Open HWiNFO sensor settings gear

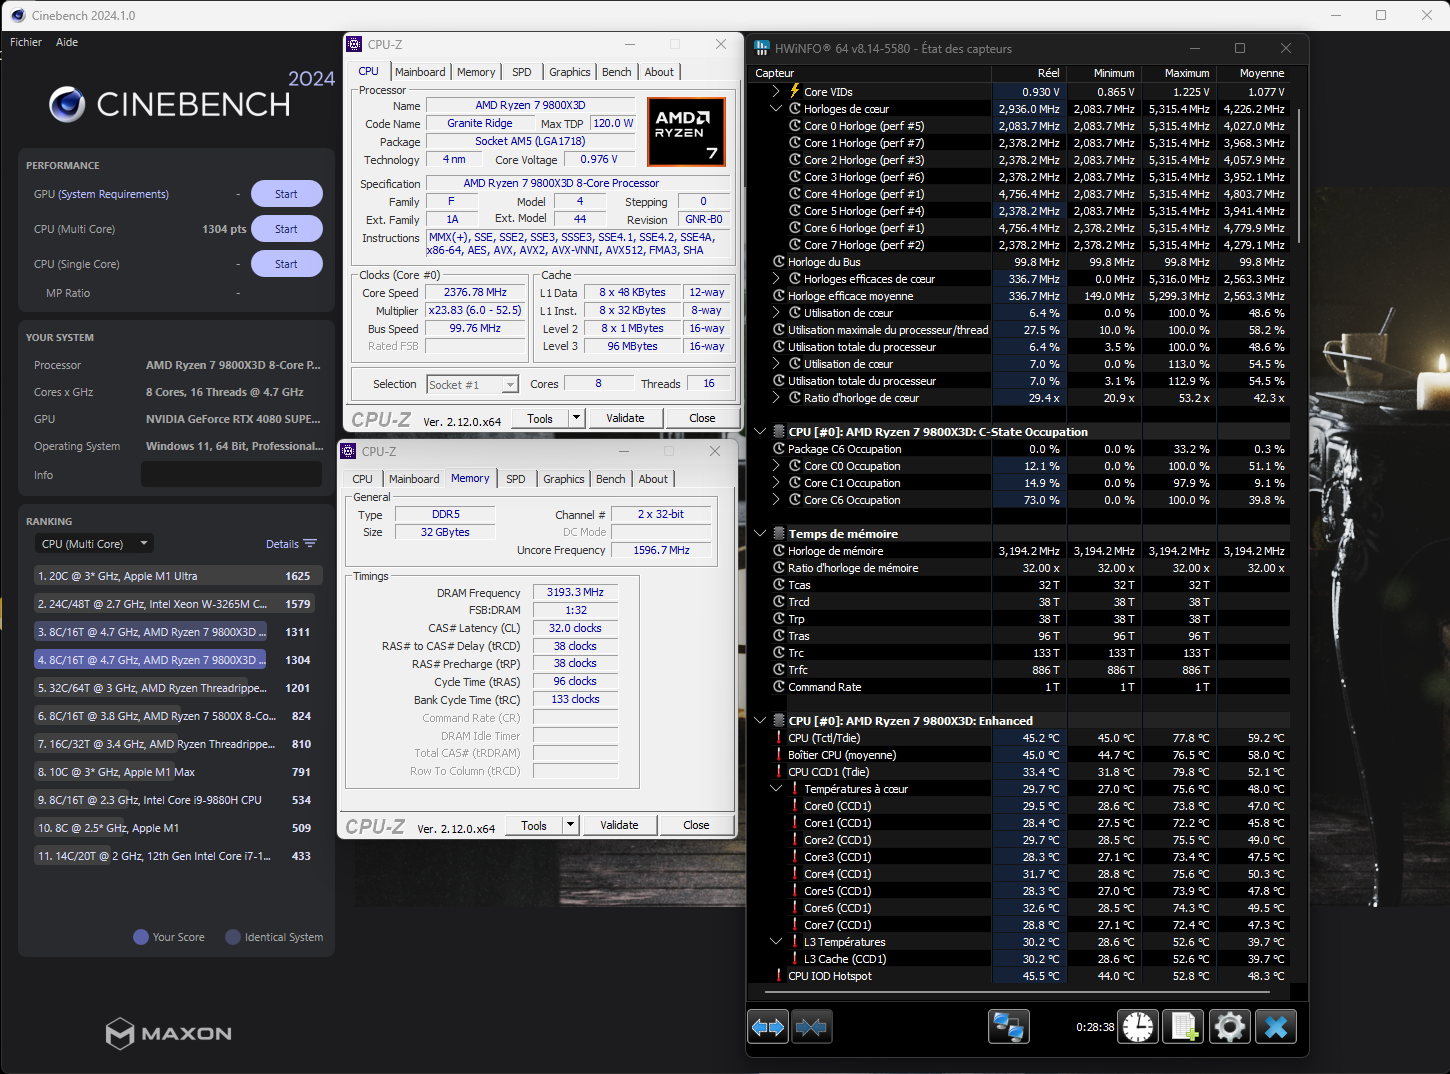pyautogui.click(x=1230, y=1027)
